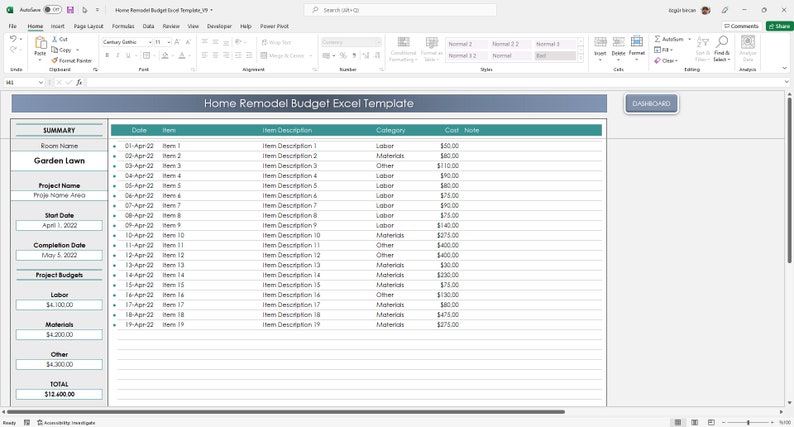794x427 pixels.
Task: Click the AutoSum sigma icon
Action: [x=657, y=38]
